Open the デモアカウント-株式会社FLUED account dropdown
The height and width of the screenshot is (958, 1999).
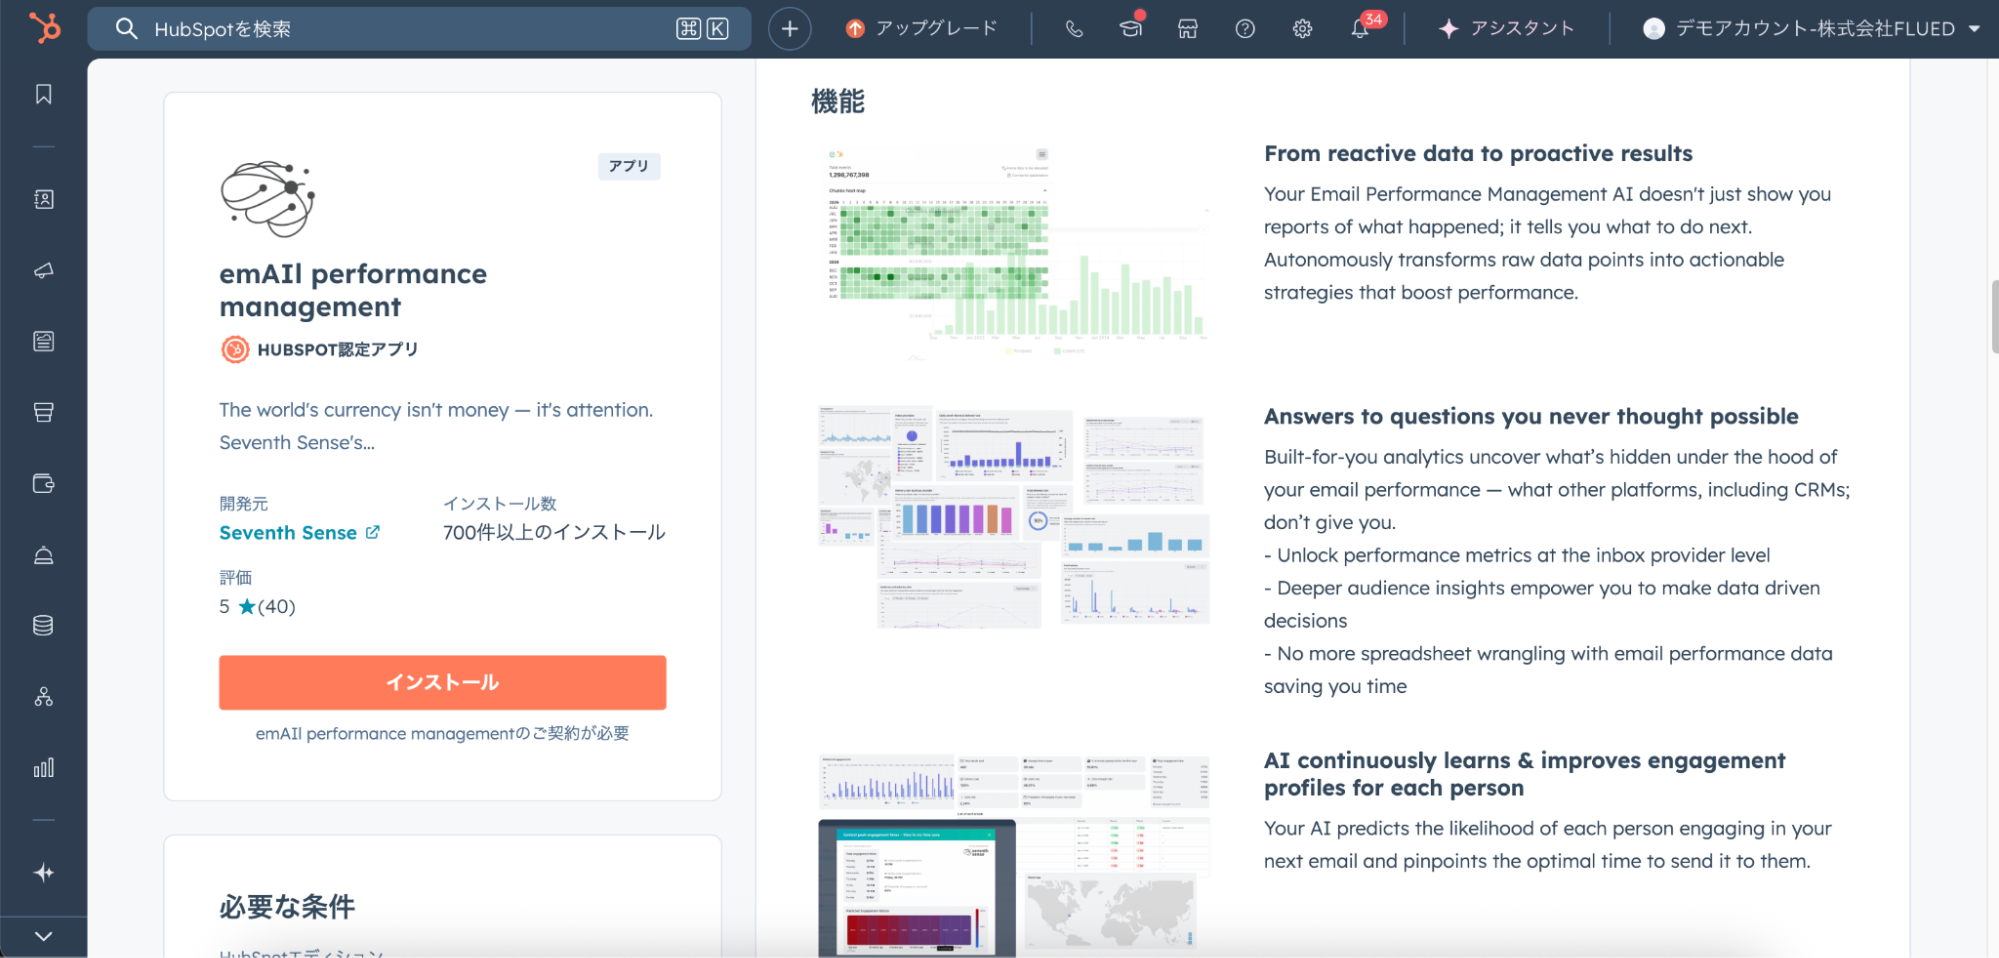(x=1811, y=29)
